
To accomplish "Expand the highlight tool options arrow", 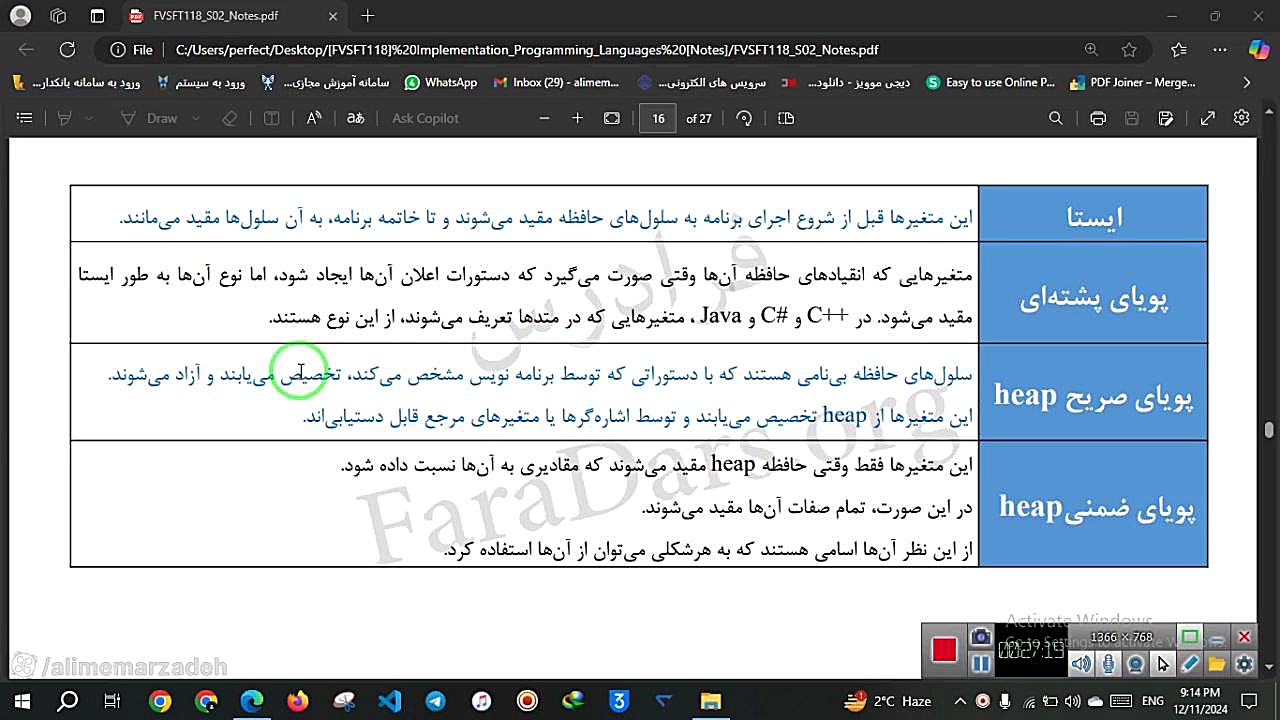I will pos(89,118).
